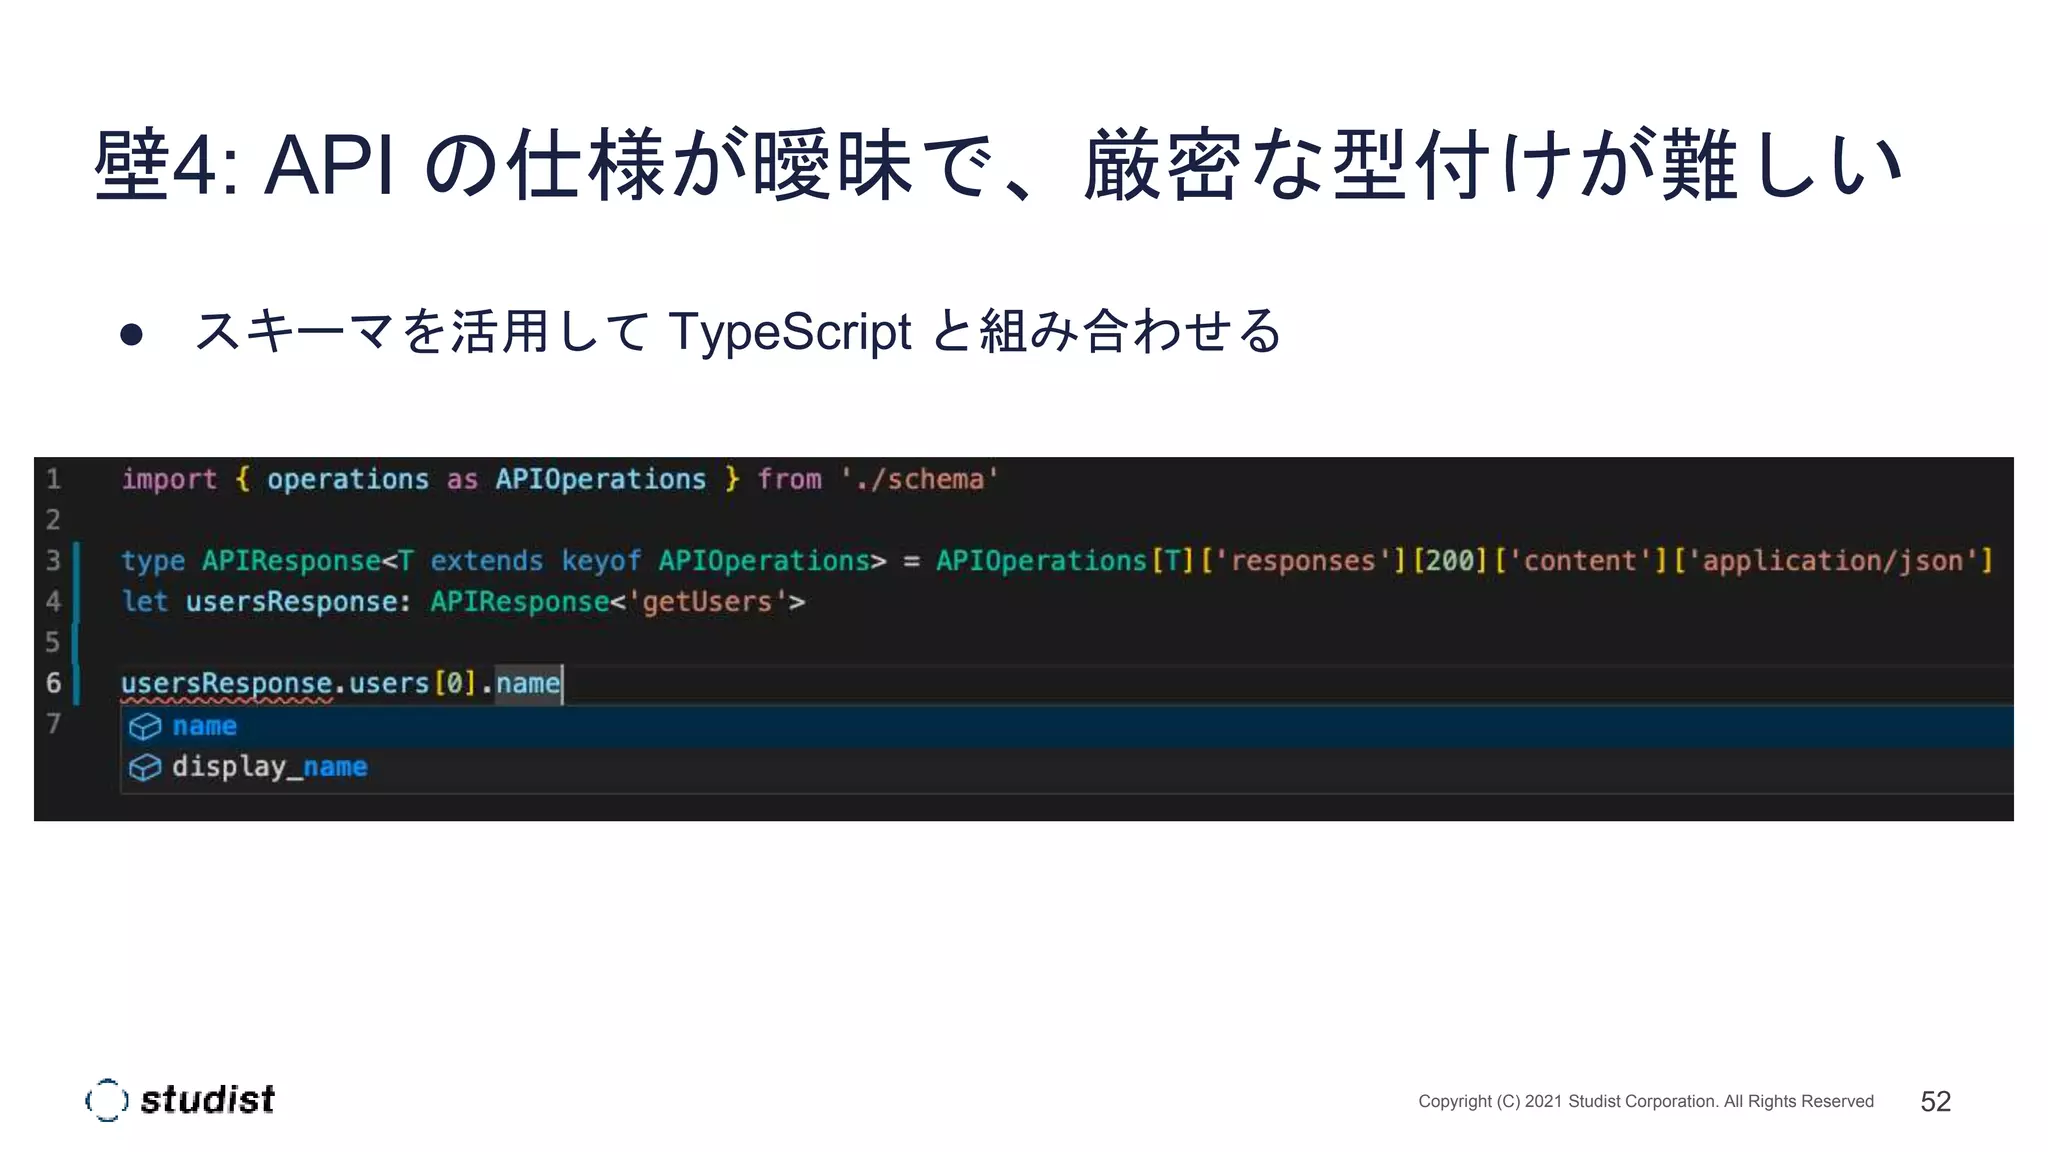This screenshot has width=2048, height=1152.
Task: Click the 'type' keyword on line 3
Action: [x=153, y=561]
